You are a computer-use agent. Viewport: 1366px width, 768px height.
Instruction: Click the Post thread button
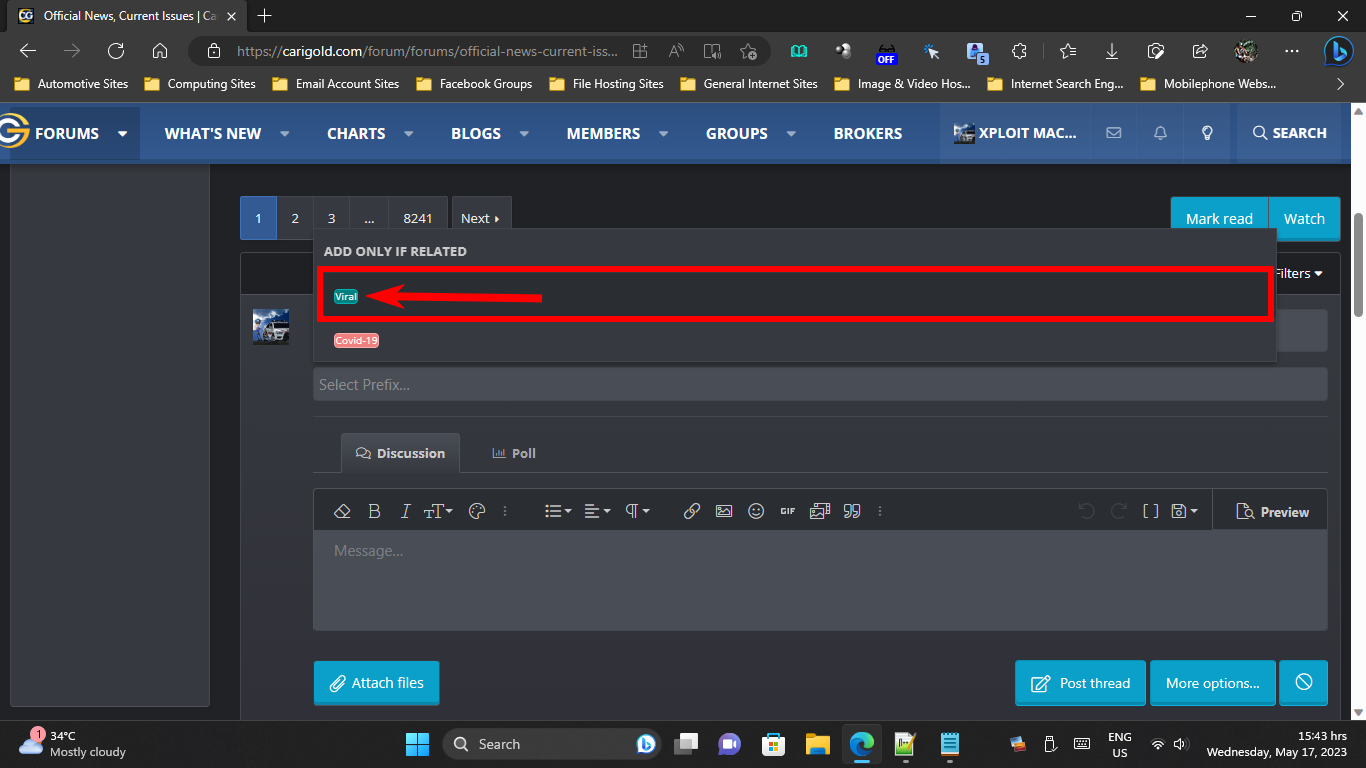tap(1080, 683)
